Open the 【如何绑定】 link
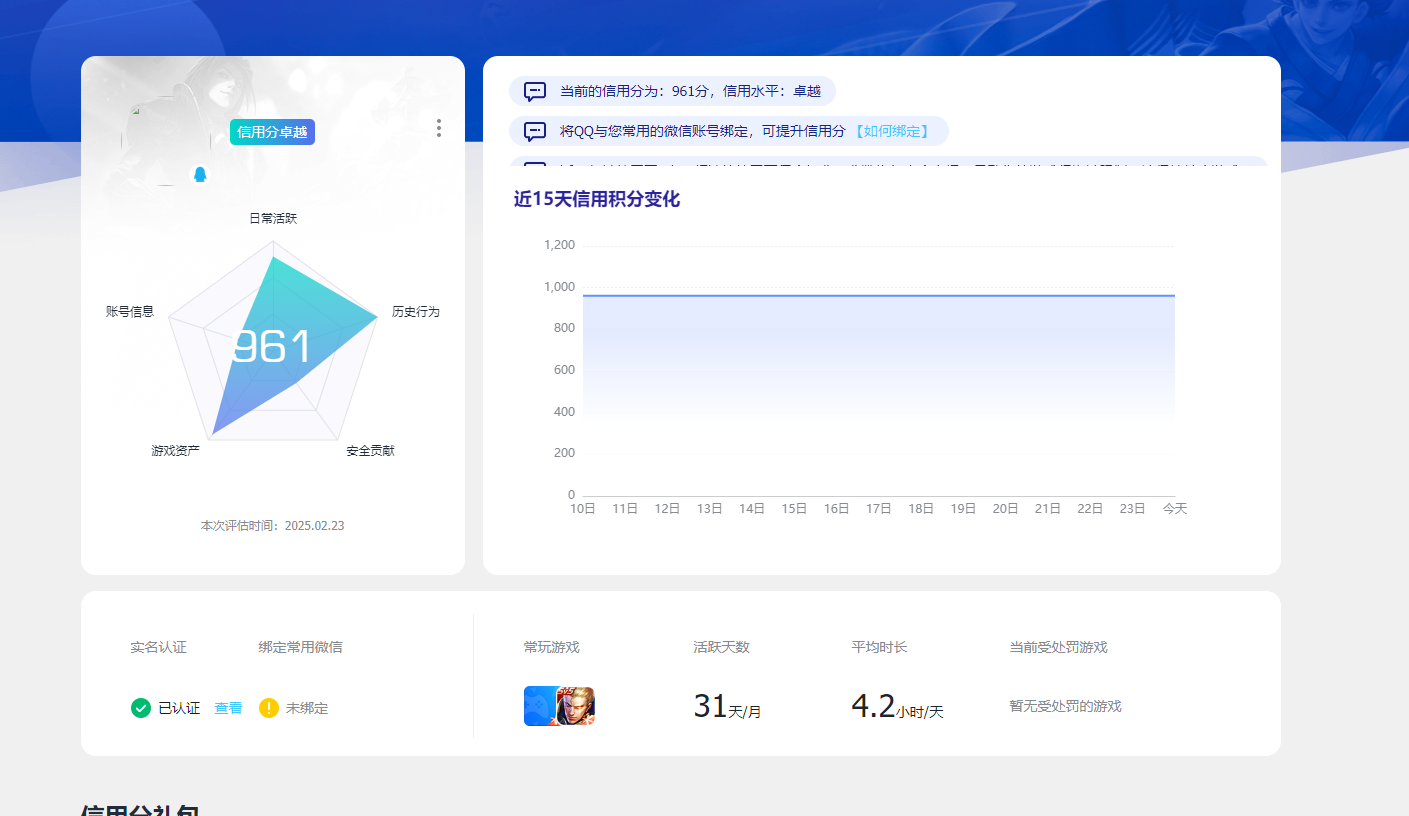 coord(891,131)
